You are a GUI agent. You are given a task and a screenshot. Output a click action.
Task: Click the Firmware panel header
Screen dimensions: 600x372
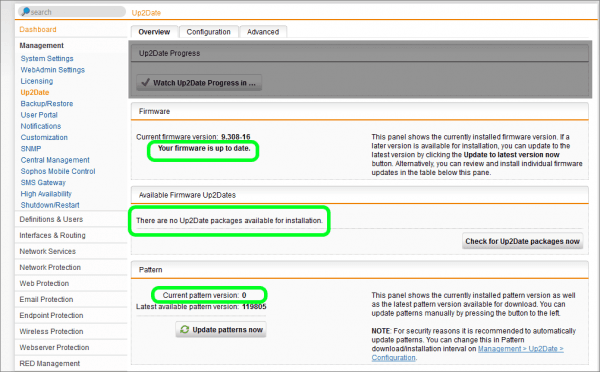tap(360, 111)
